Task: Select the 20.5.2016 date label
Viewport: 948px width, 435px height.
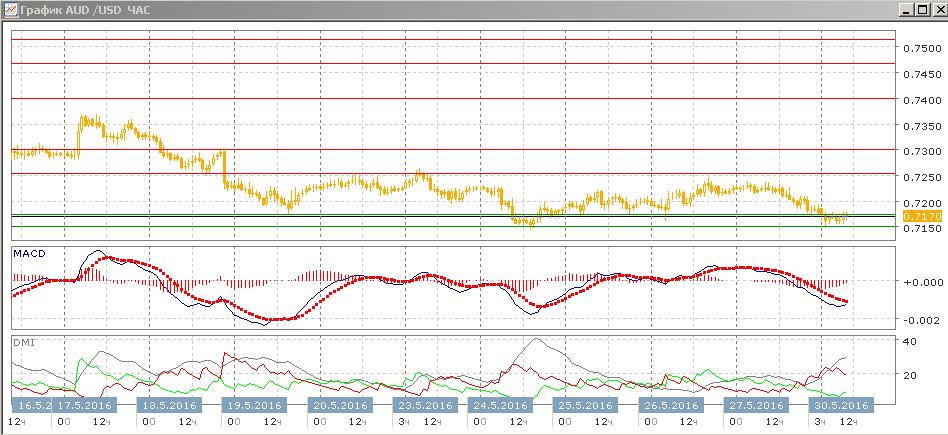Action: [339, 405]
